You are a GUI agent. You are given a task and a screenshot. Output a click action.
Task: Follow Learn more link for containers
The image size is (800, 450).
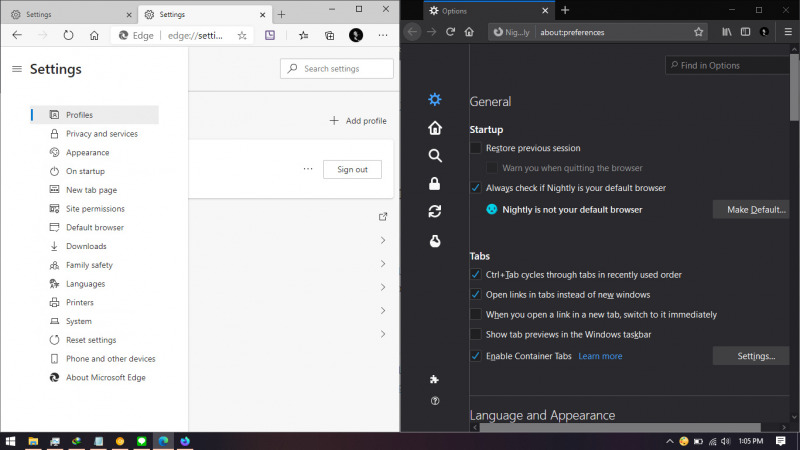tap(600, 356)
